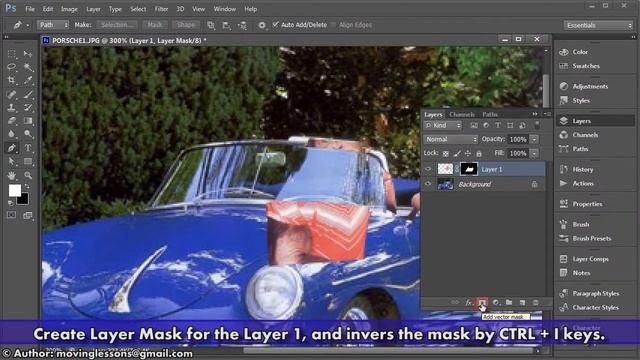
Task: Open the Opacity slider arrow
Action: (534, 140)
